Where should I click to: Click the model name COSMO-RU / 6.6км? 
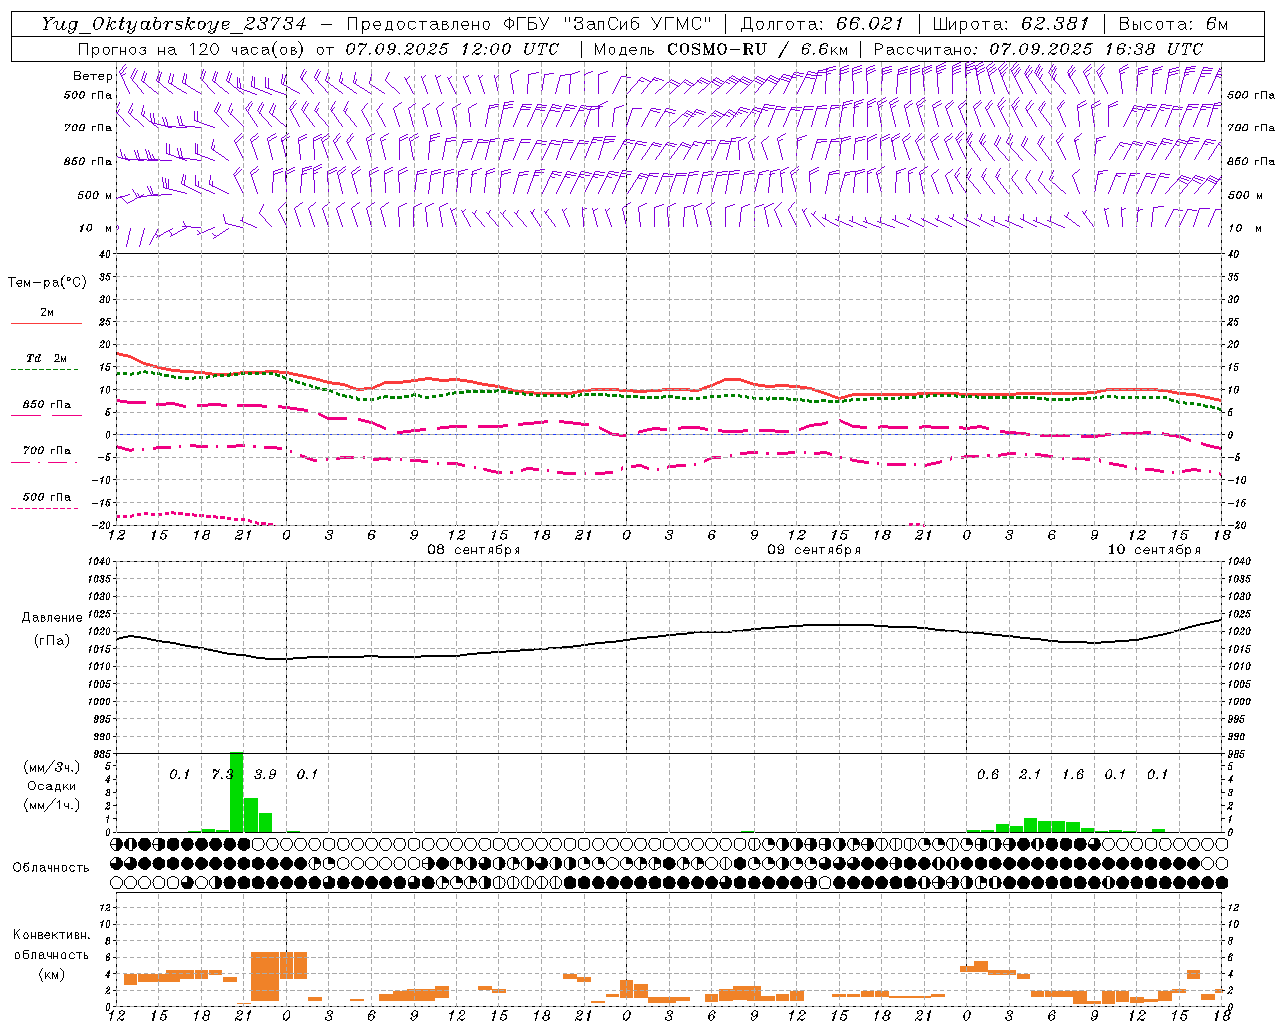[758, 49]
